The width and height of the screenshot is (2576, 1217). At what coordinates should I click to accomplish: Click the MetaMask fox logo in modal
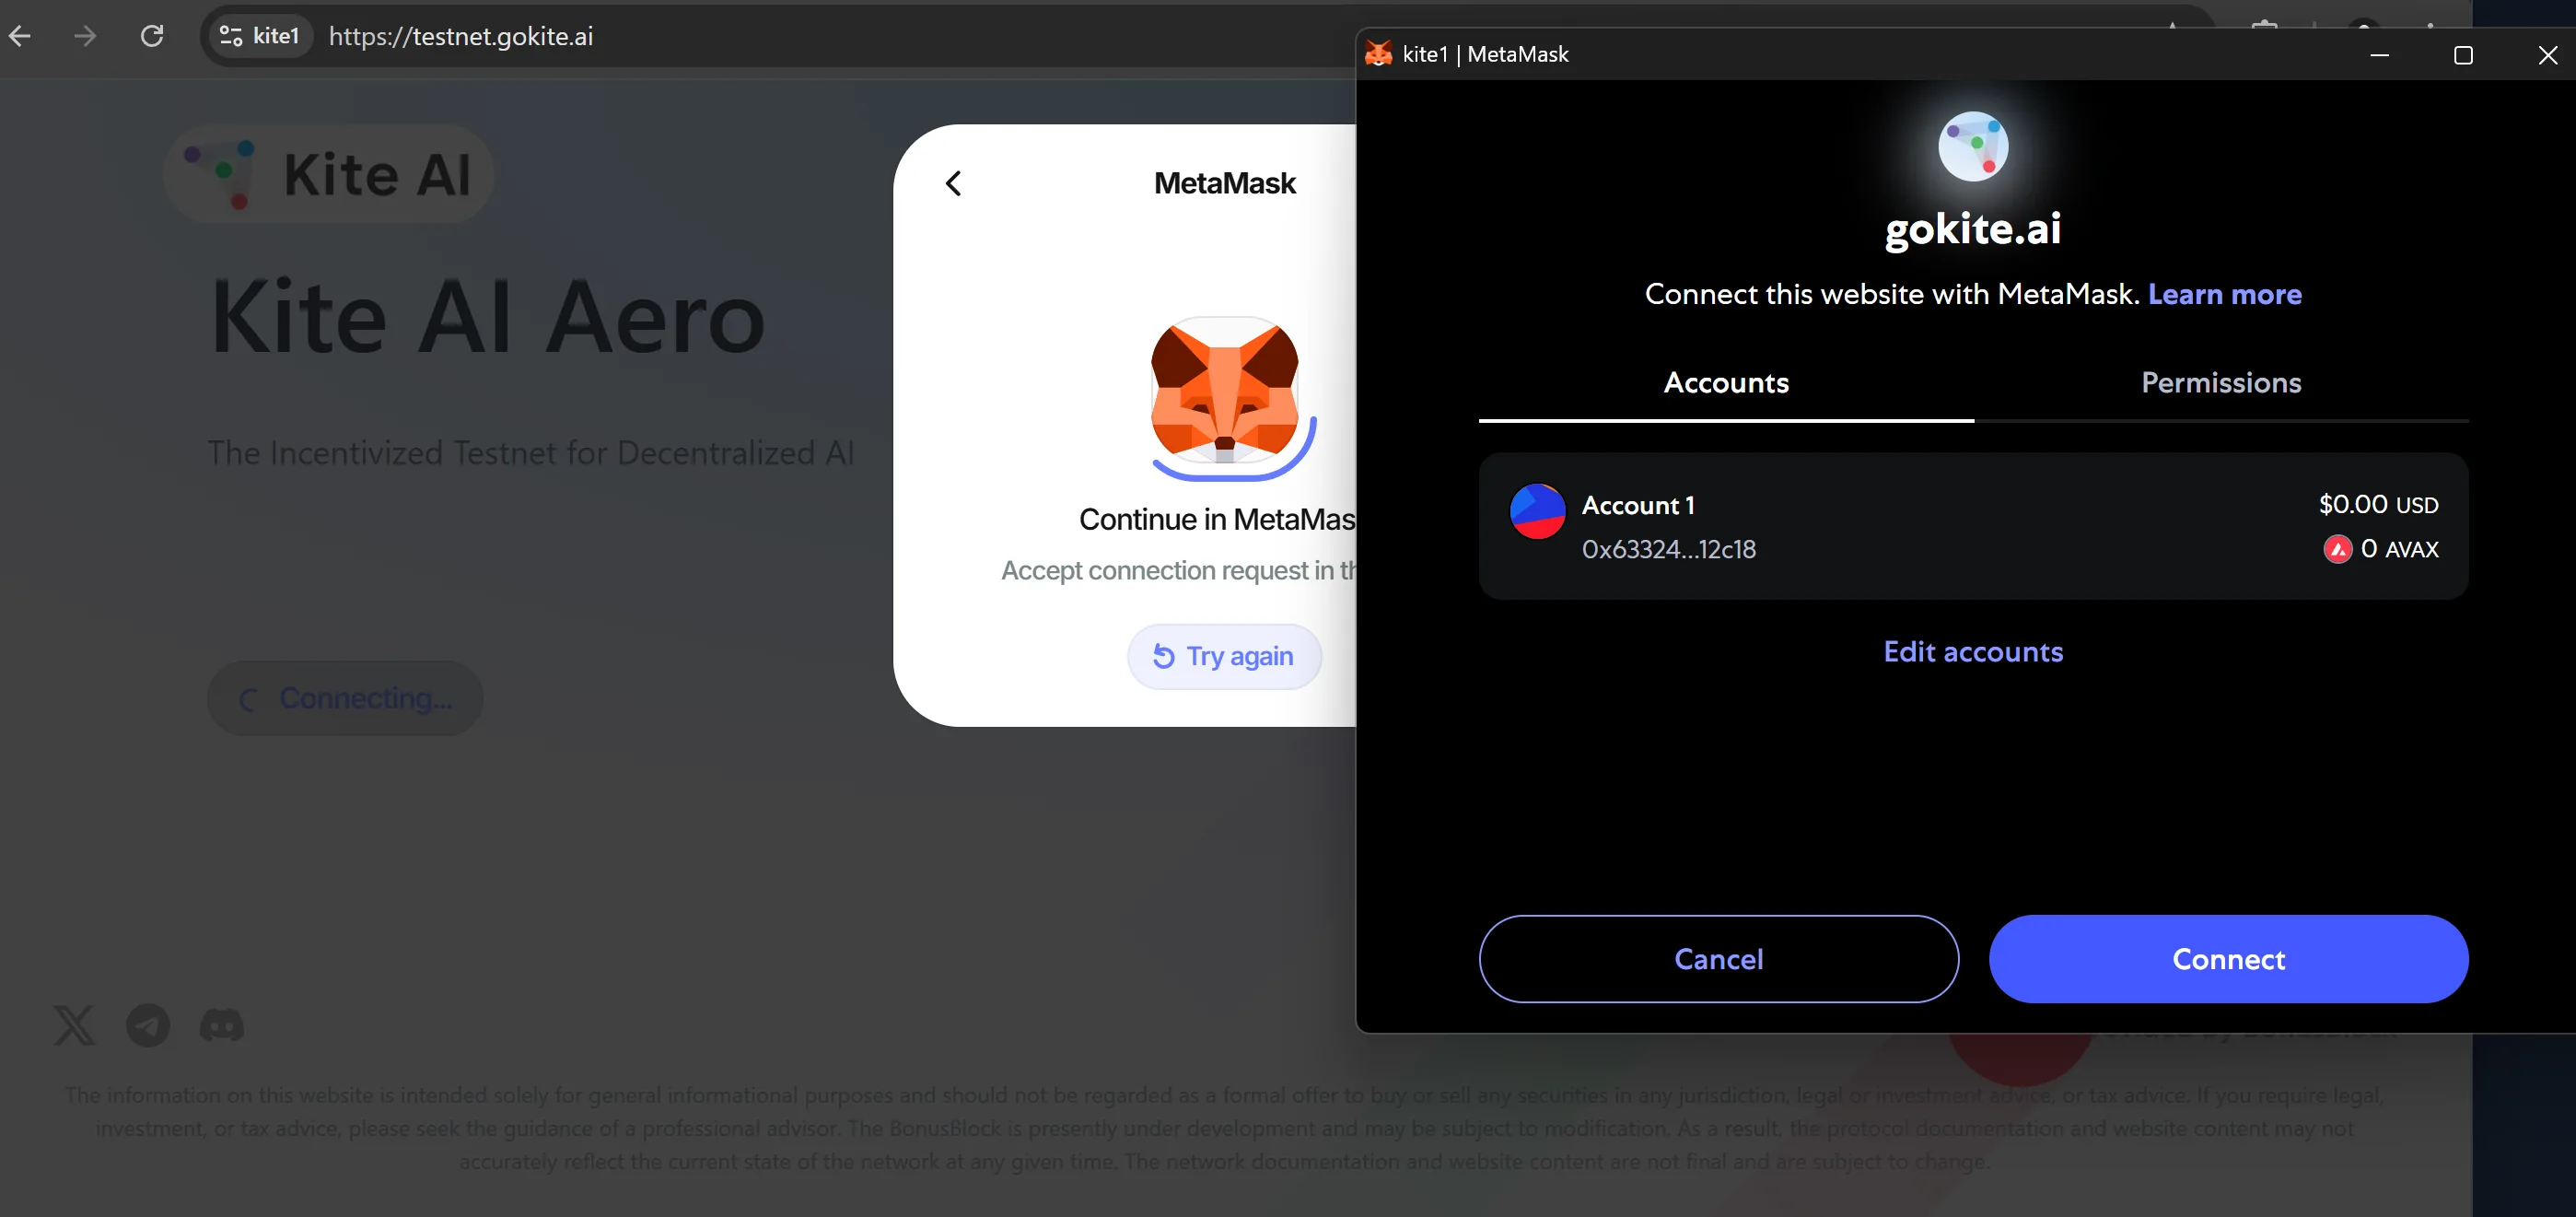(1224, 390)
